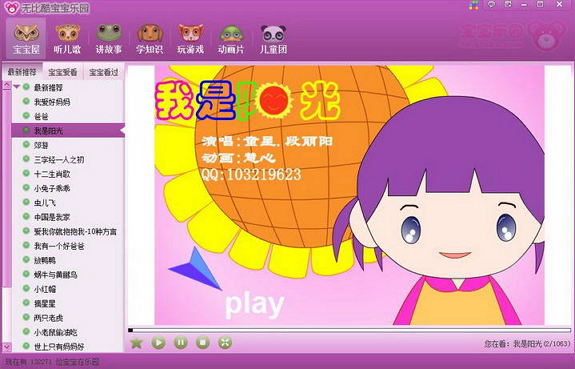This screenshot has height=369, width=575.
Task: Select 小红帽 in the playlist
Action: pos(68,289)
